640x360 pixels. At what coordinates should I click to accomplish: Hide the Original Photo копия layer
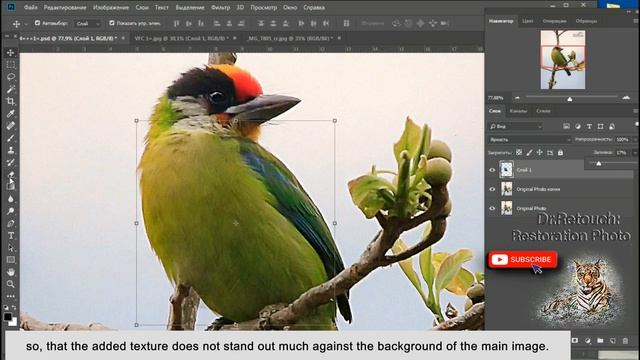492,189
